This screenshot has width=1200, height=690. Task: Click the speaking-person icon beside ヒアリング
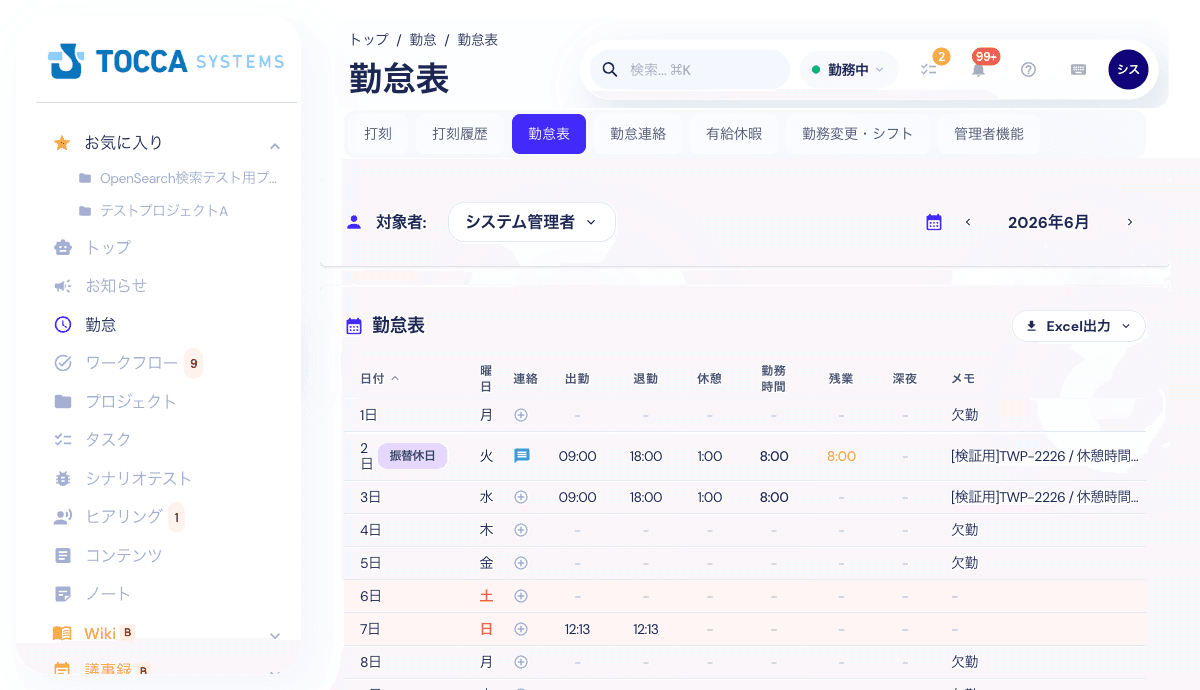pos(63,517)
